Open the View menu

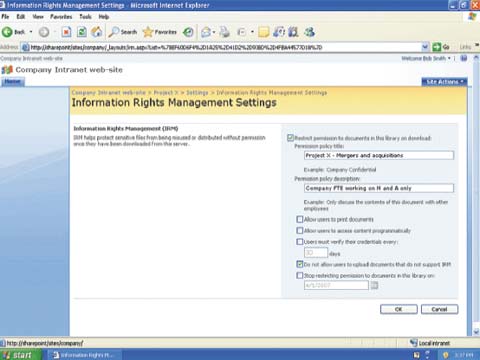click(x=38, y=17)
